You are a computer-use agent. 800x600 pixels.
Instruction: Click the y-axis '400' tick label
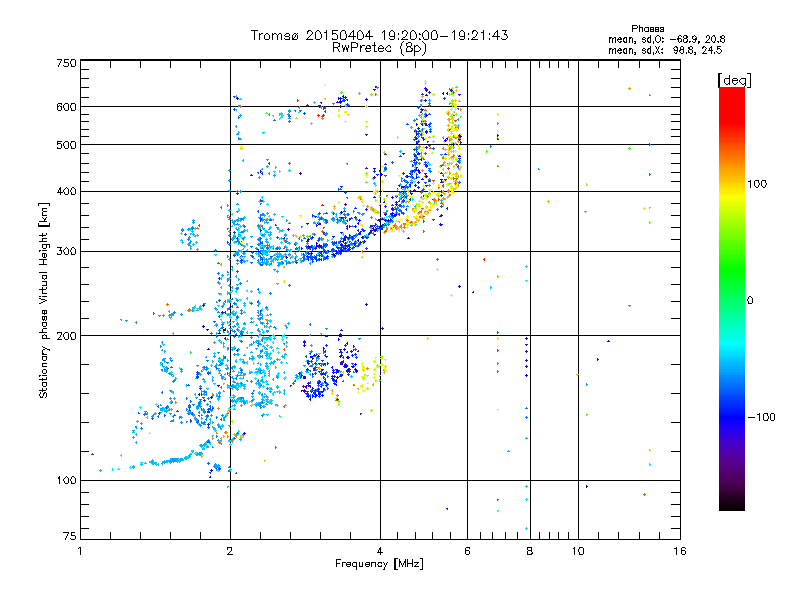click(x=66, y=192)
